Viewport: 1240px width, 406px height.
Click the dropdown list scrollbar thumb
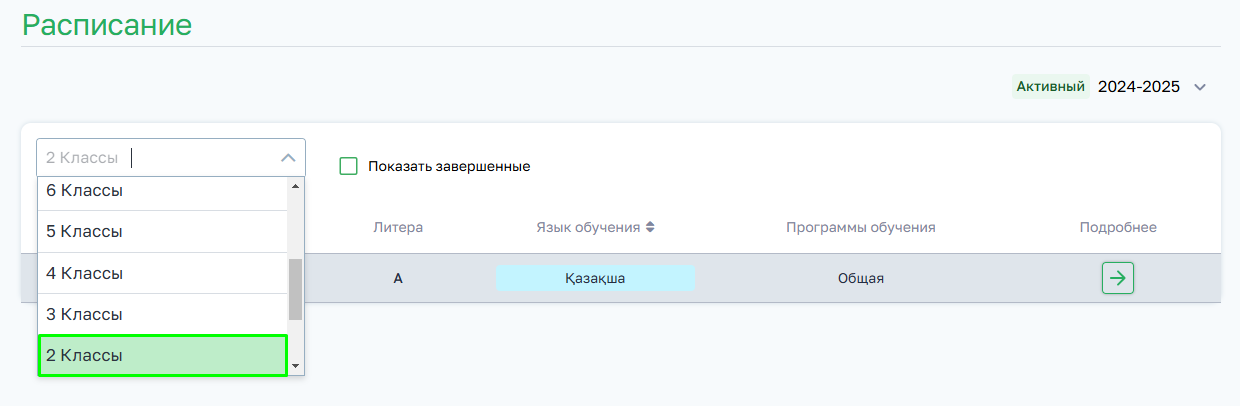(x=295, y=289)
